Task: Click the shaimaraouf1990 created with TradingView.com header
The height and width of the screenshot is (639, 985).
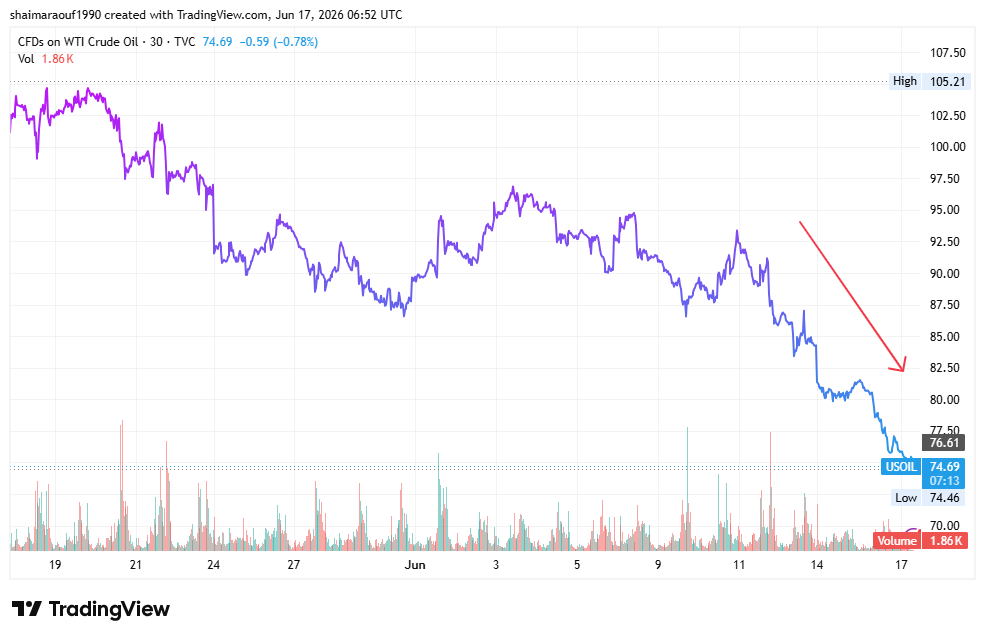Action: [206, 14]
